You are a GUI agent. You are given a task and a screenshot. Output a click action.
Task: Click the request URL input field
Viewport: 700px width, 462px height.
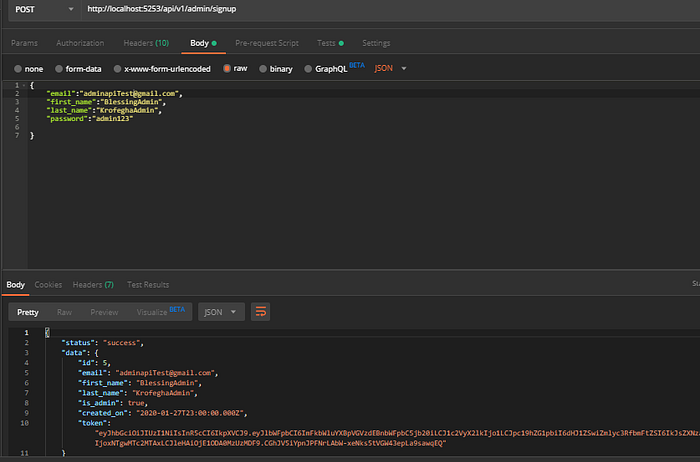coord(391,9)
